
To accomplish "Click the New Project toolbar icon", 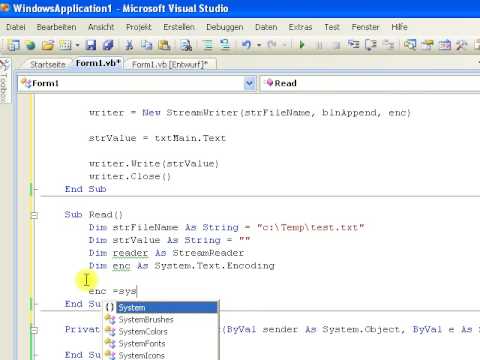I will [x=13, y=45].
